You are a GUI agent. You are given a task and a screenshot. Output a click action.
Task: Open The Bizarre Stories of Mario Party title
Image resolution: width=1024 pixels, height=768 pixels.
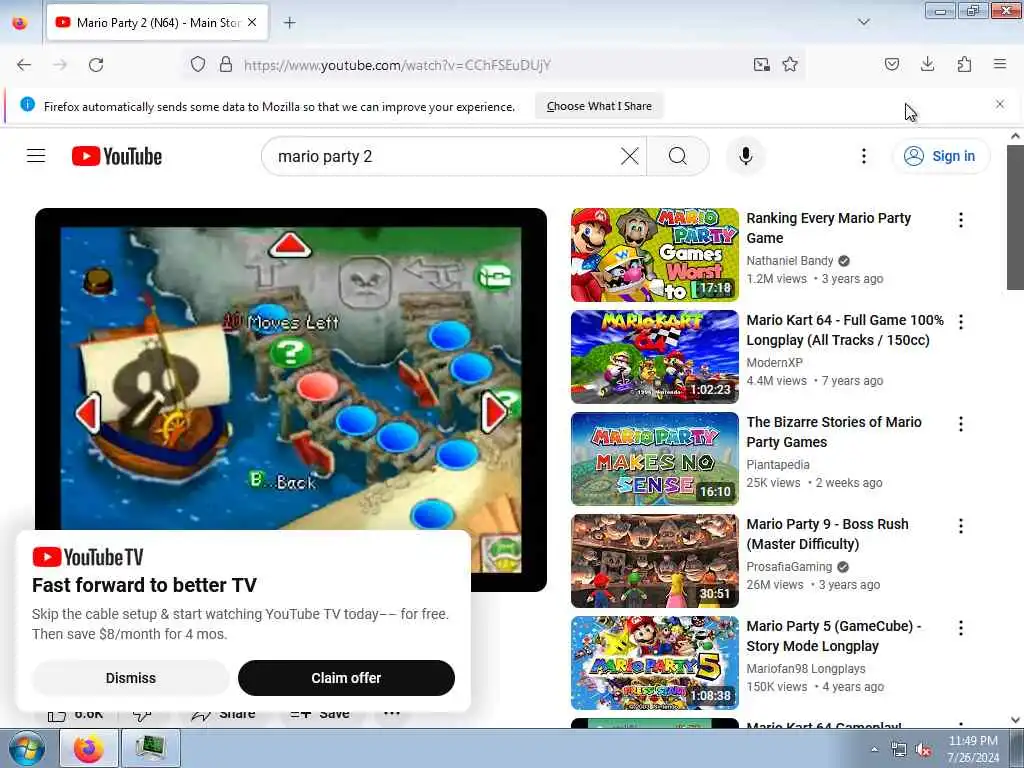[x=834, y=432]
